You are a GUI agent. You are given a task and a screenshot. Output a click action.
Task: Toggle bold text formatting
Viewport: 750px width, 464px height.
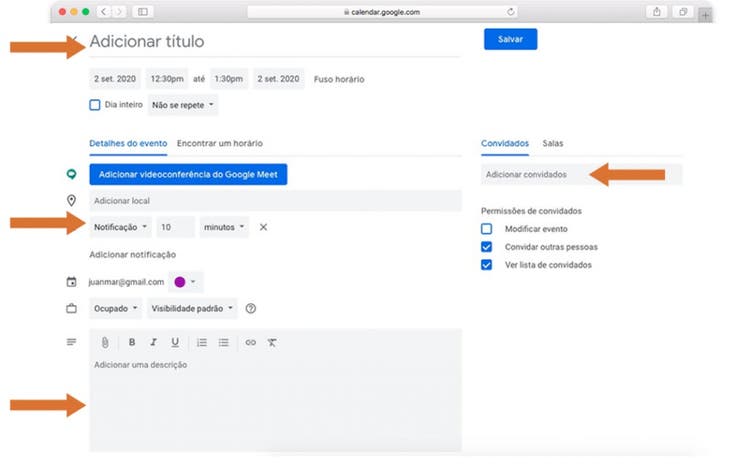[132, 342]
